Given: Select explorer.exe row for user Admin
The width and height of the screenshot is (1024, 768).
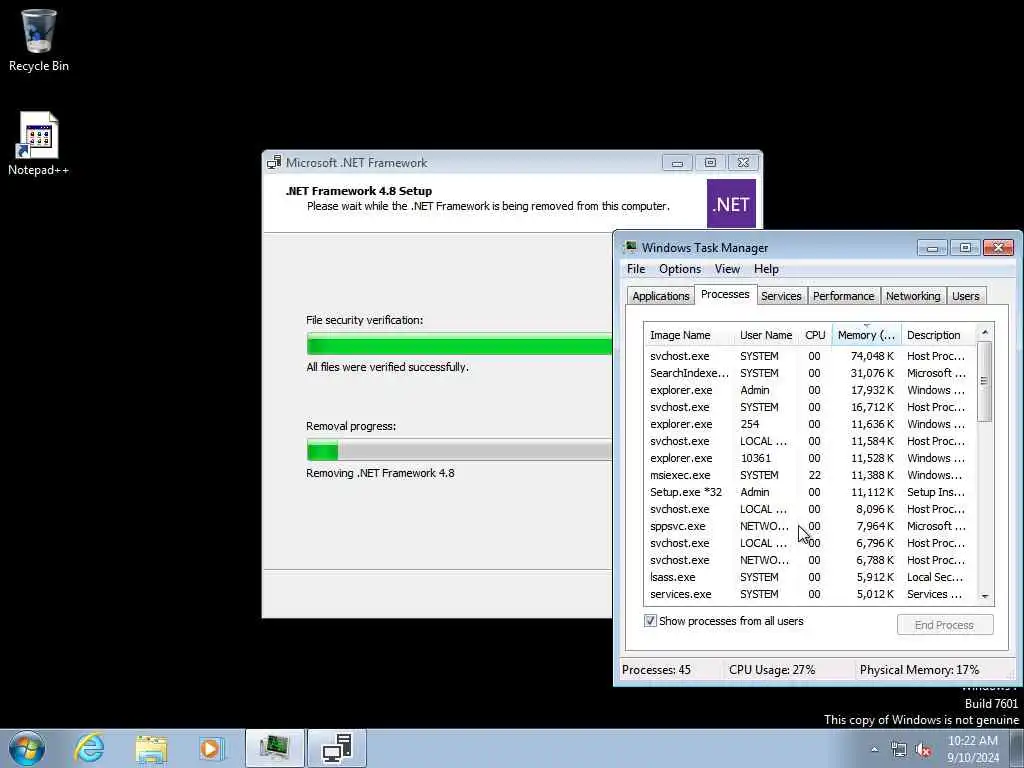Looking at the screenshot, I should tap(809, 390).
